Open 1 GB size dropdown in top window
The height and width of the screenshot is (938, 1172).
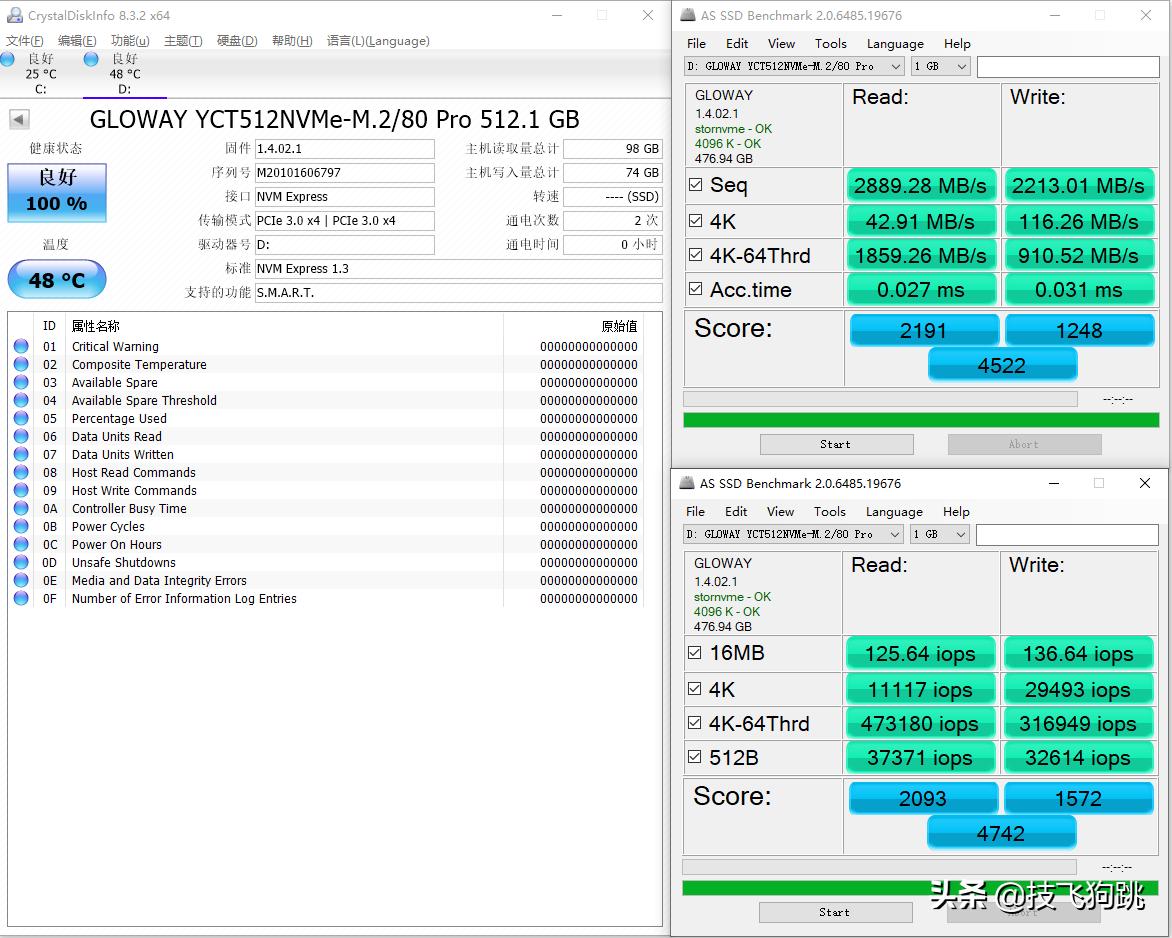940,66
